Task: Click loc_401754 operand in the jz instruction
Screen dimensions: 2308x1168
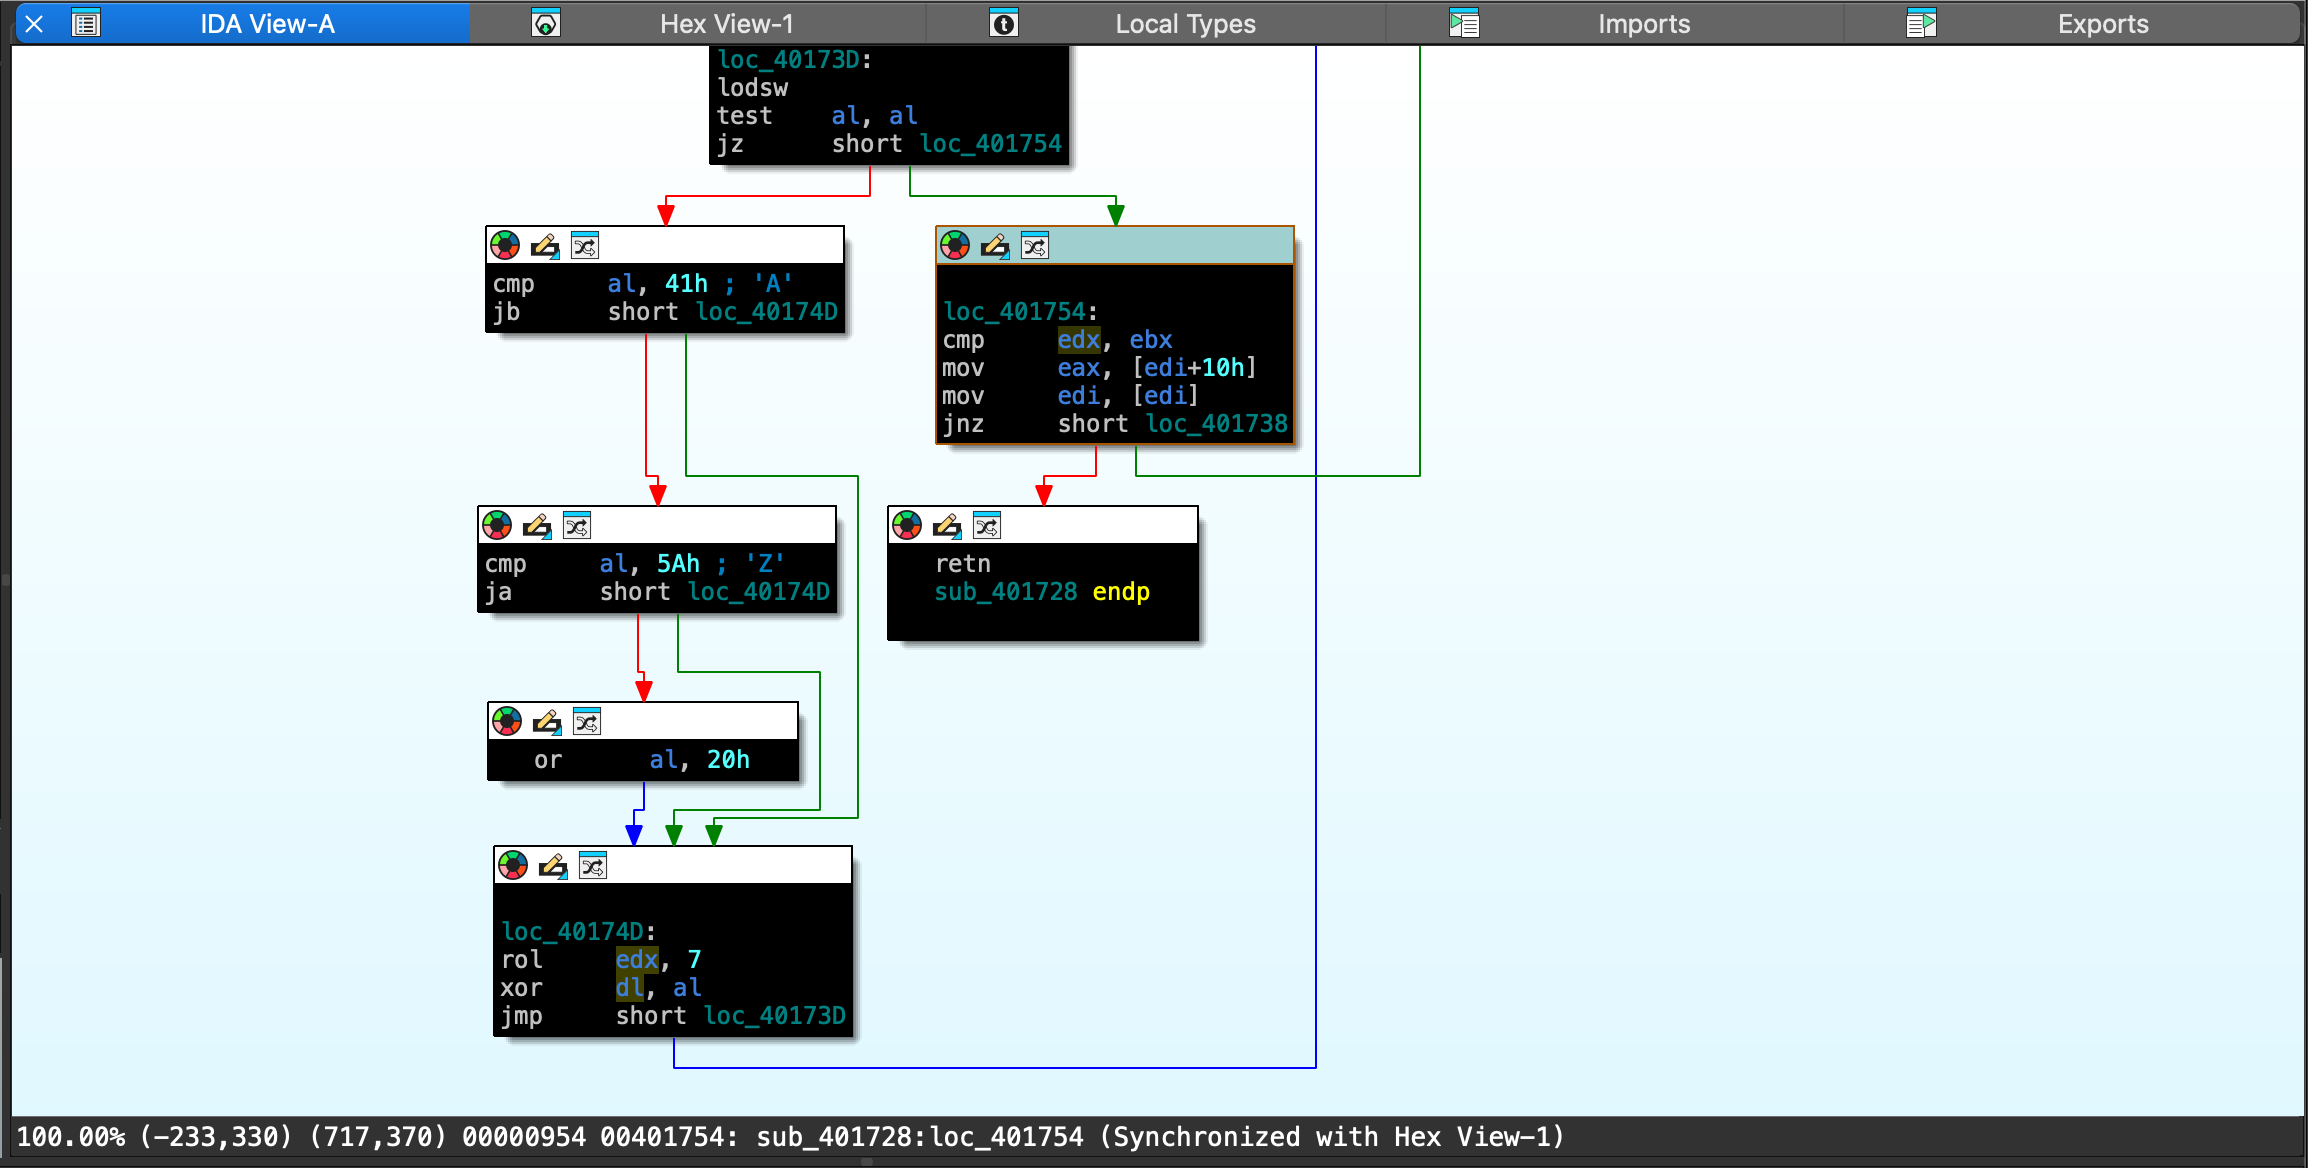Action: [x=991, y=144]
